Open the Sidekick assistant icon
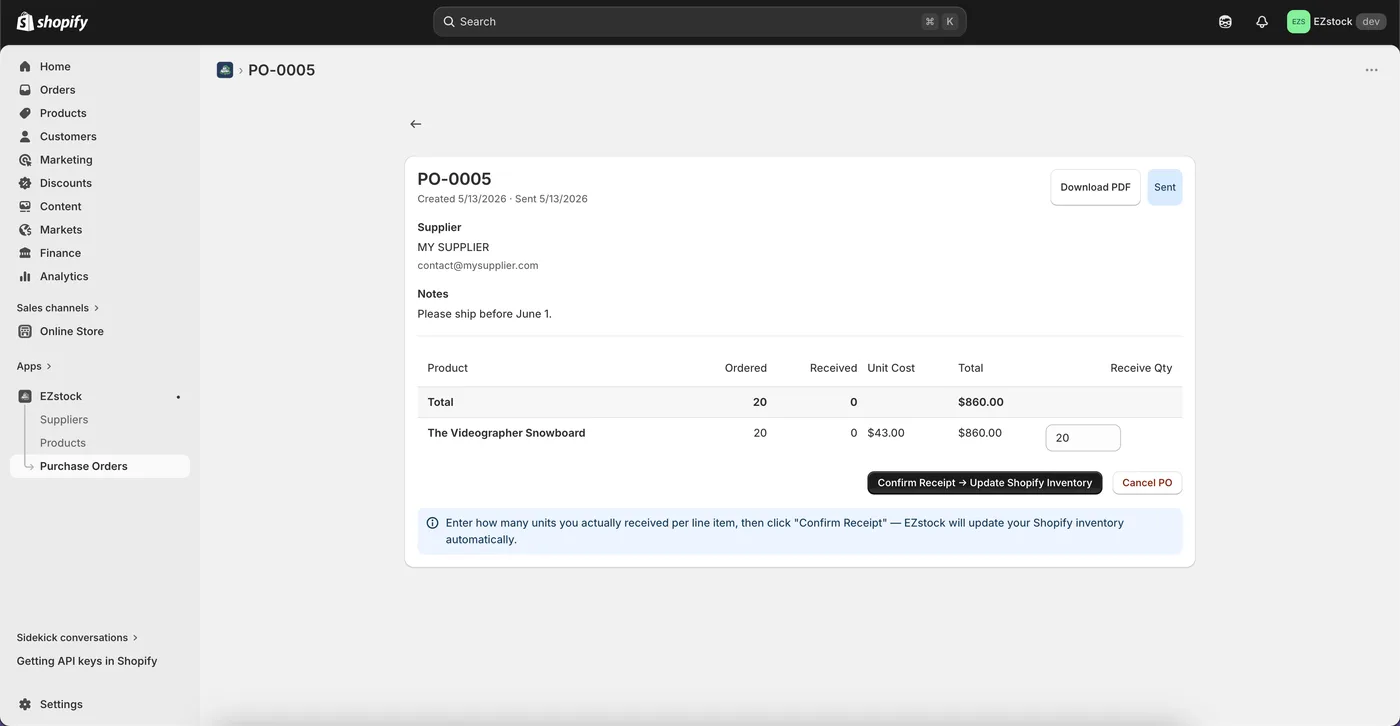 coord(1225,21)
